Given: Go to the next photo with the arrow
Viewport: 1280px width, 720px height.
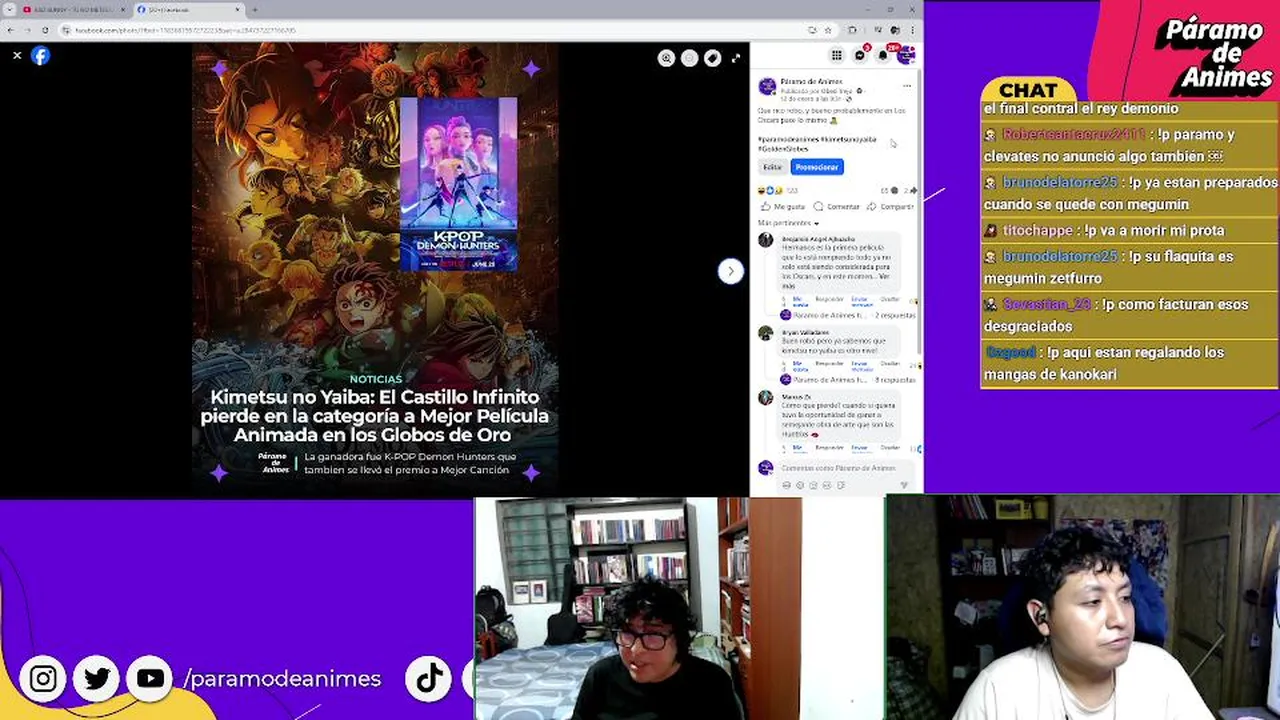Looking at the screenshot, I should point(730,271).
